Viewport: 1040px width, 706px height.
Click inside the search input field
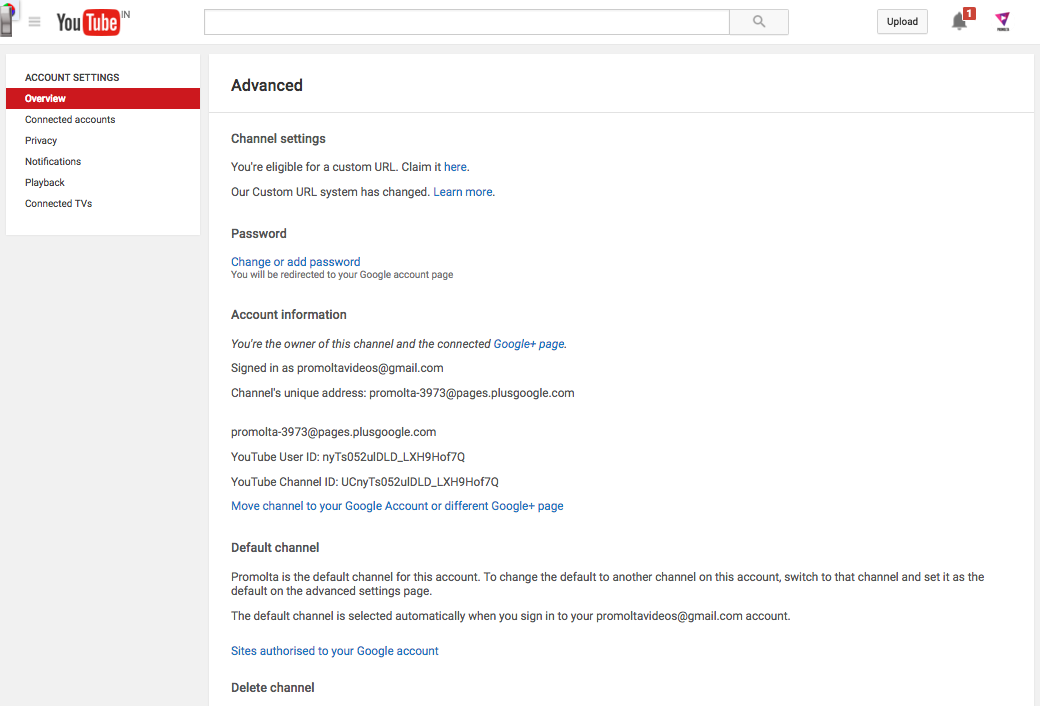pos(465,21)
